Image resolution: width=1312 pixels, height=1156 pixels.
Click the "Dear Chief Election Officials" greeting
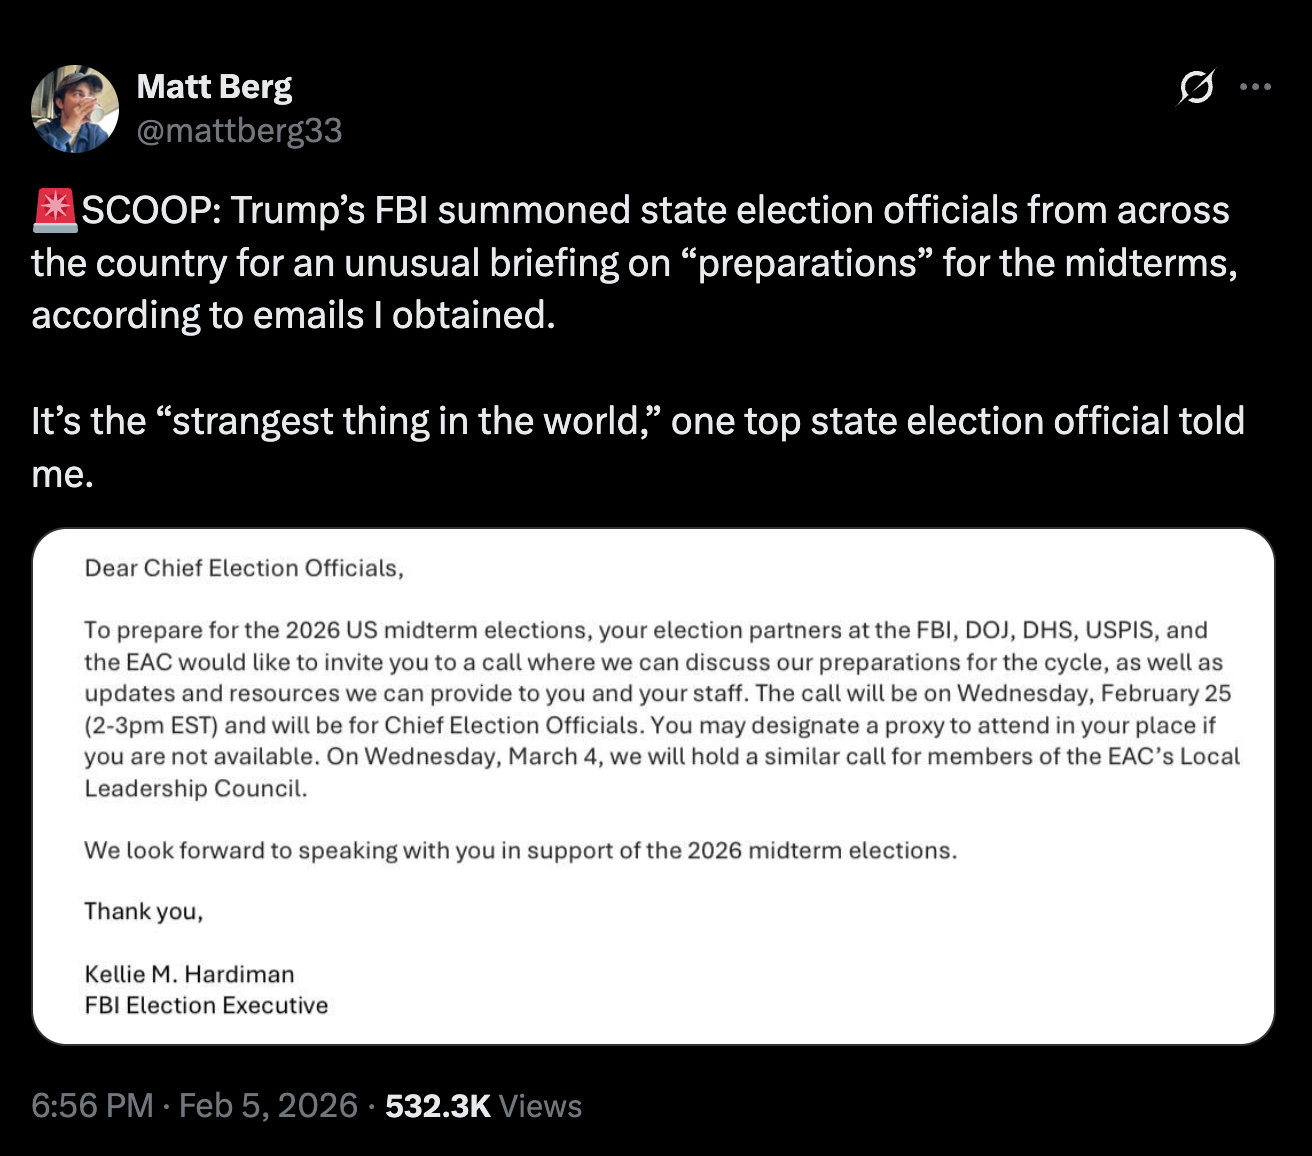pyautogui.click(x=244, y=568)
